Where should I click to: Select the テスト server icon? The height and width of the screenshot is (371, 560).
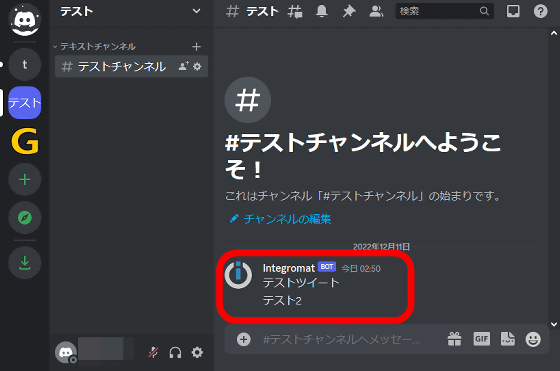(x=25, y=103)
